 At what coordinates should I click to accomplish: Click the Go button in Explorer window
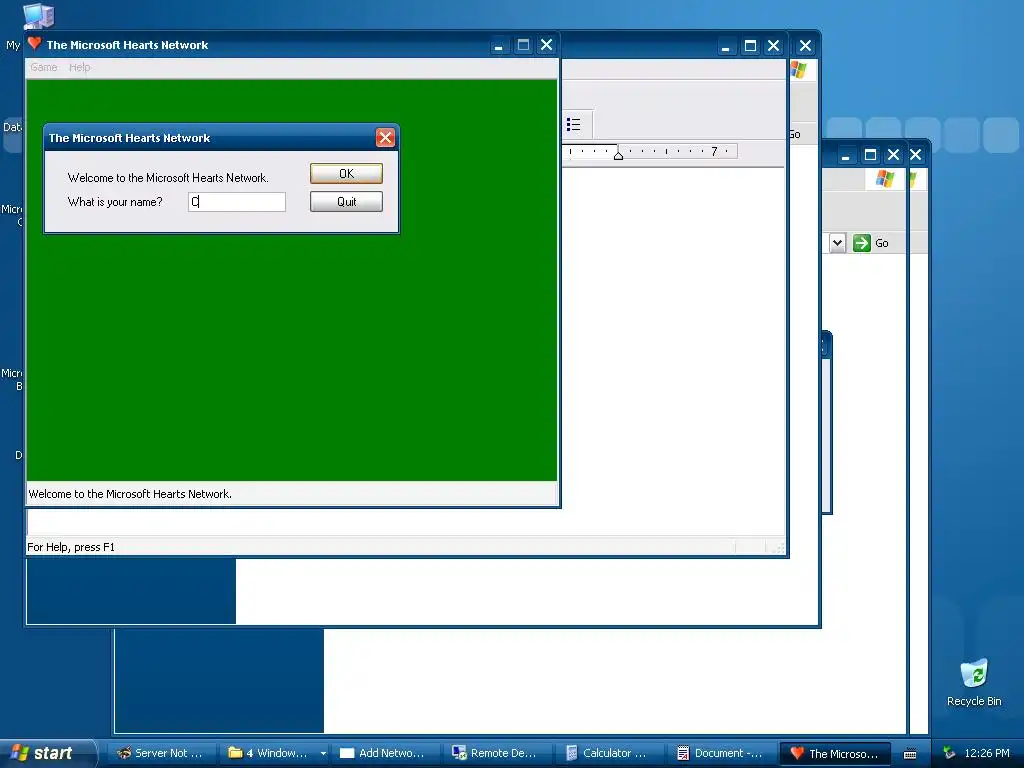point(871,243)
